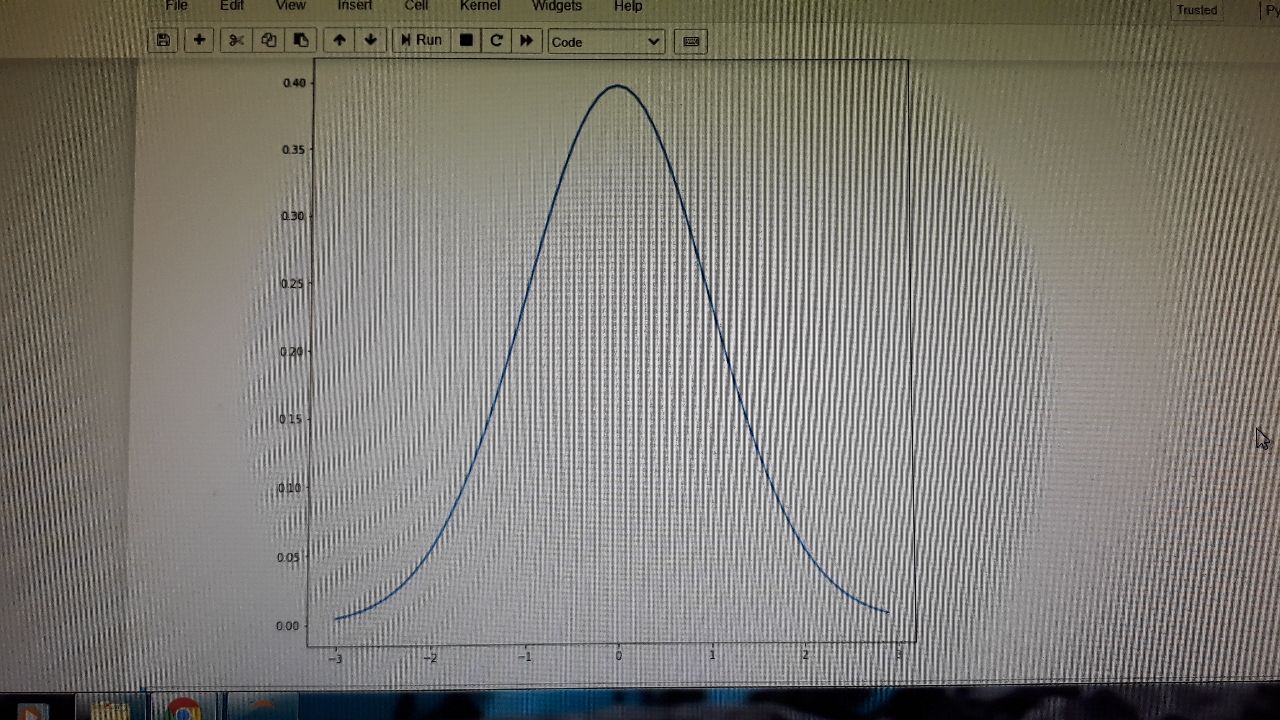Interrupt the kernel with stop icon
The image size is (1280, 720).
click(466, 41)
